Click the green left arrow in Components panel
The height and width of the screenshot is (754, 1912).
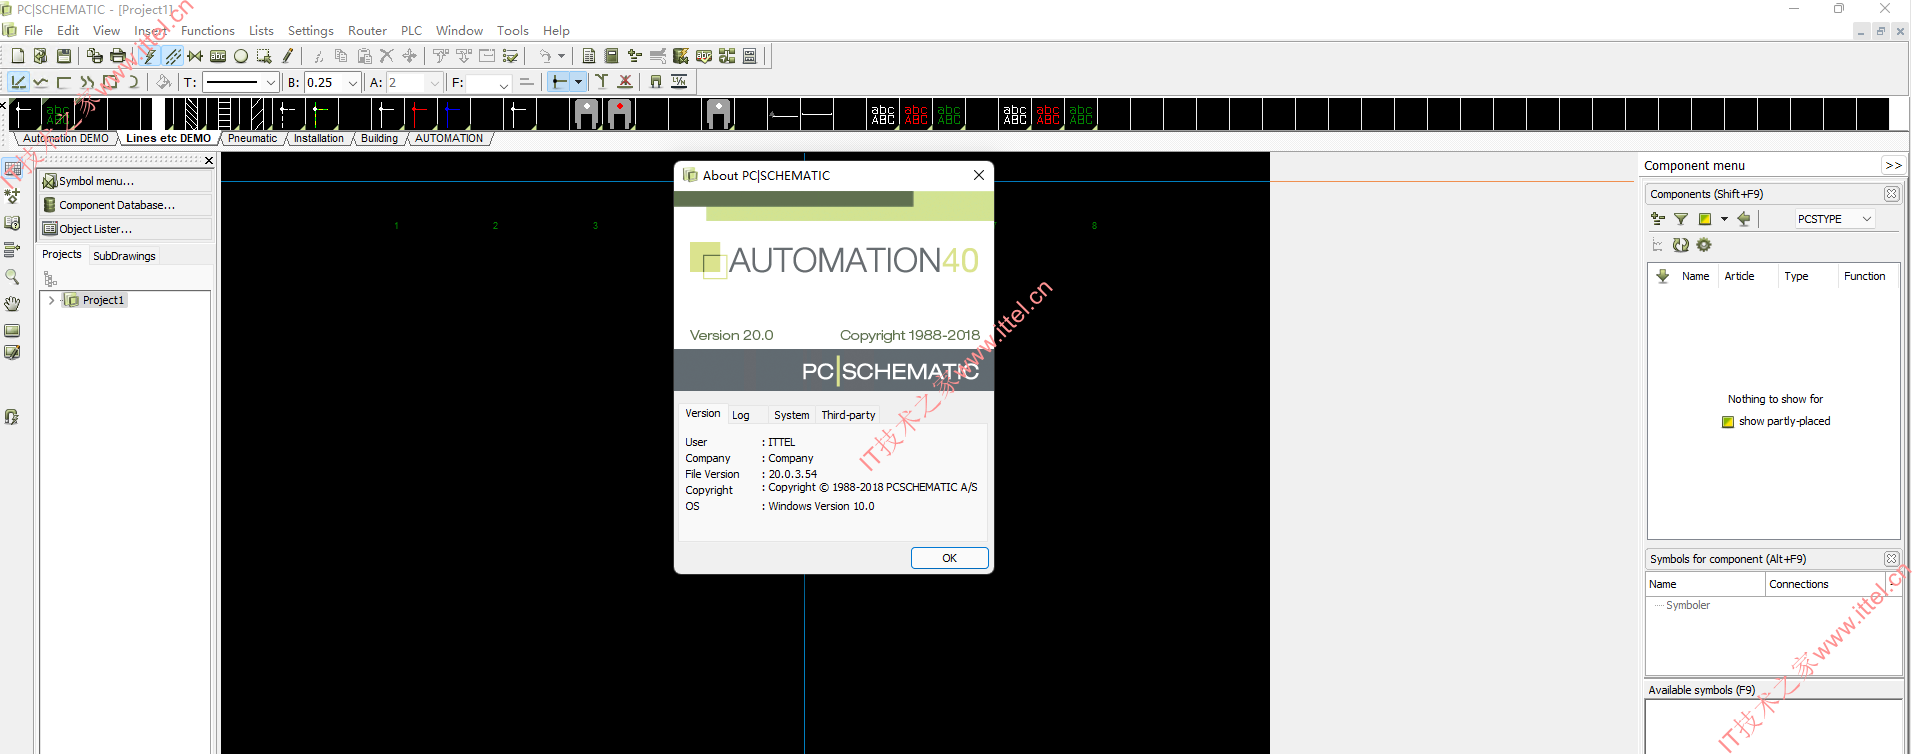[x=1744, y=219]
